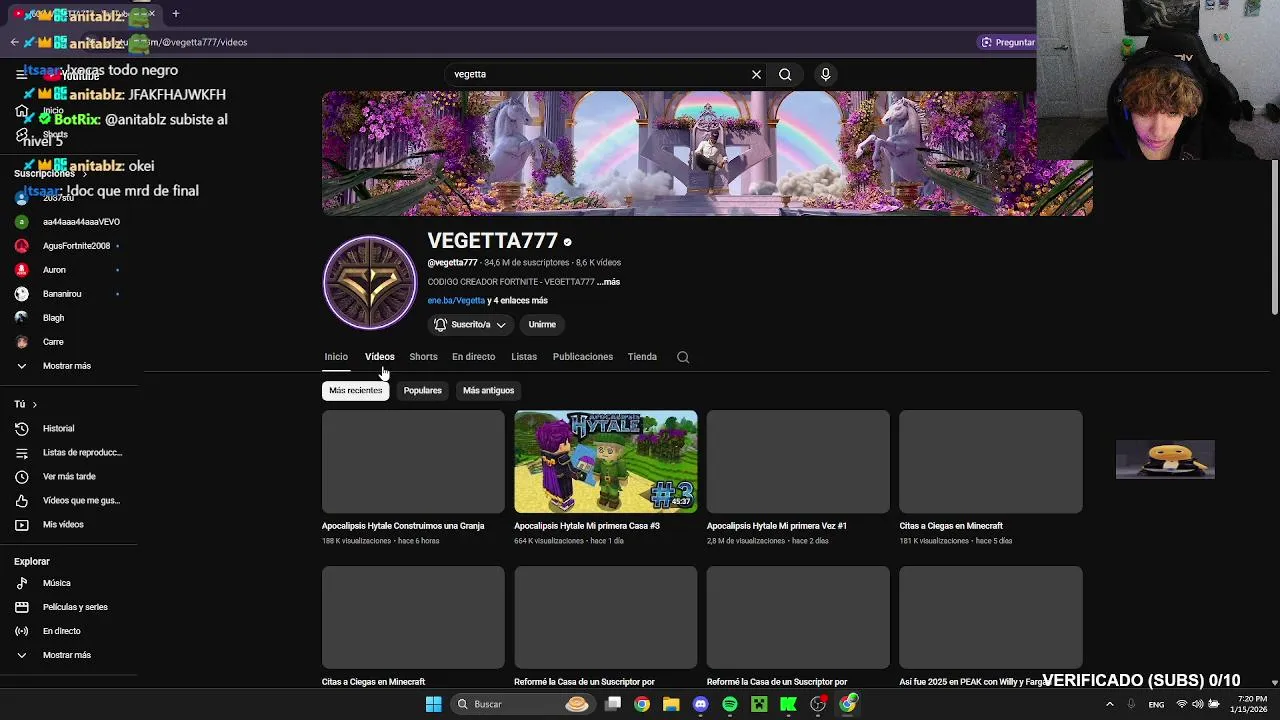Image resolution: width=1280 pixels, height=720 pixels.
Task: Switch to the Vídeos channel tab
Action: [379, 357]
